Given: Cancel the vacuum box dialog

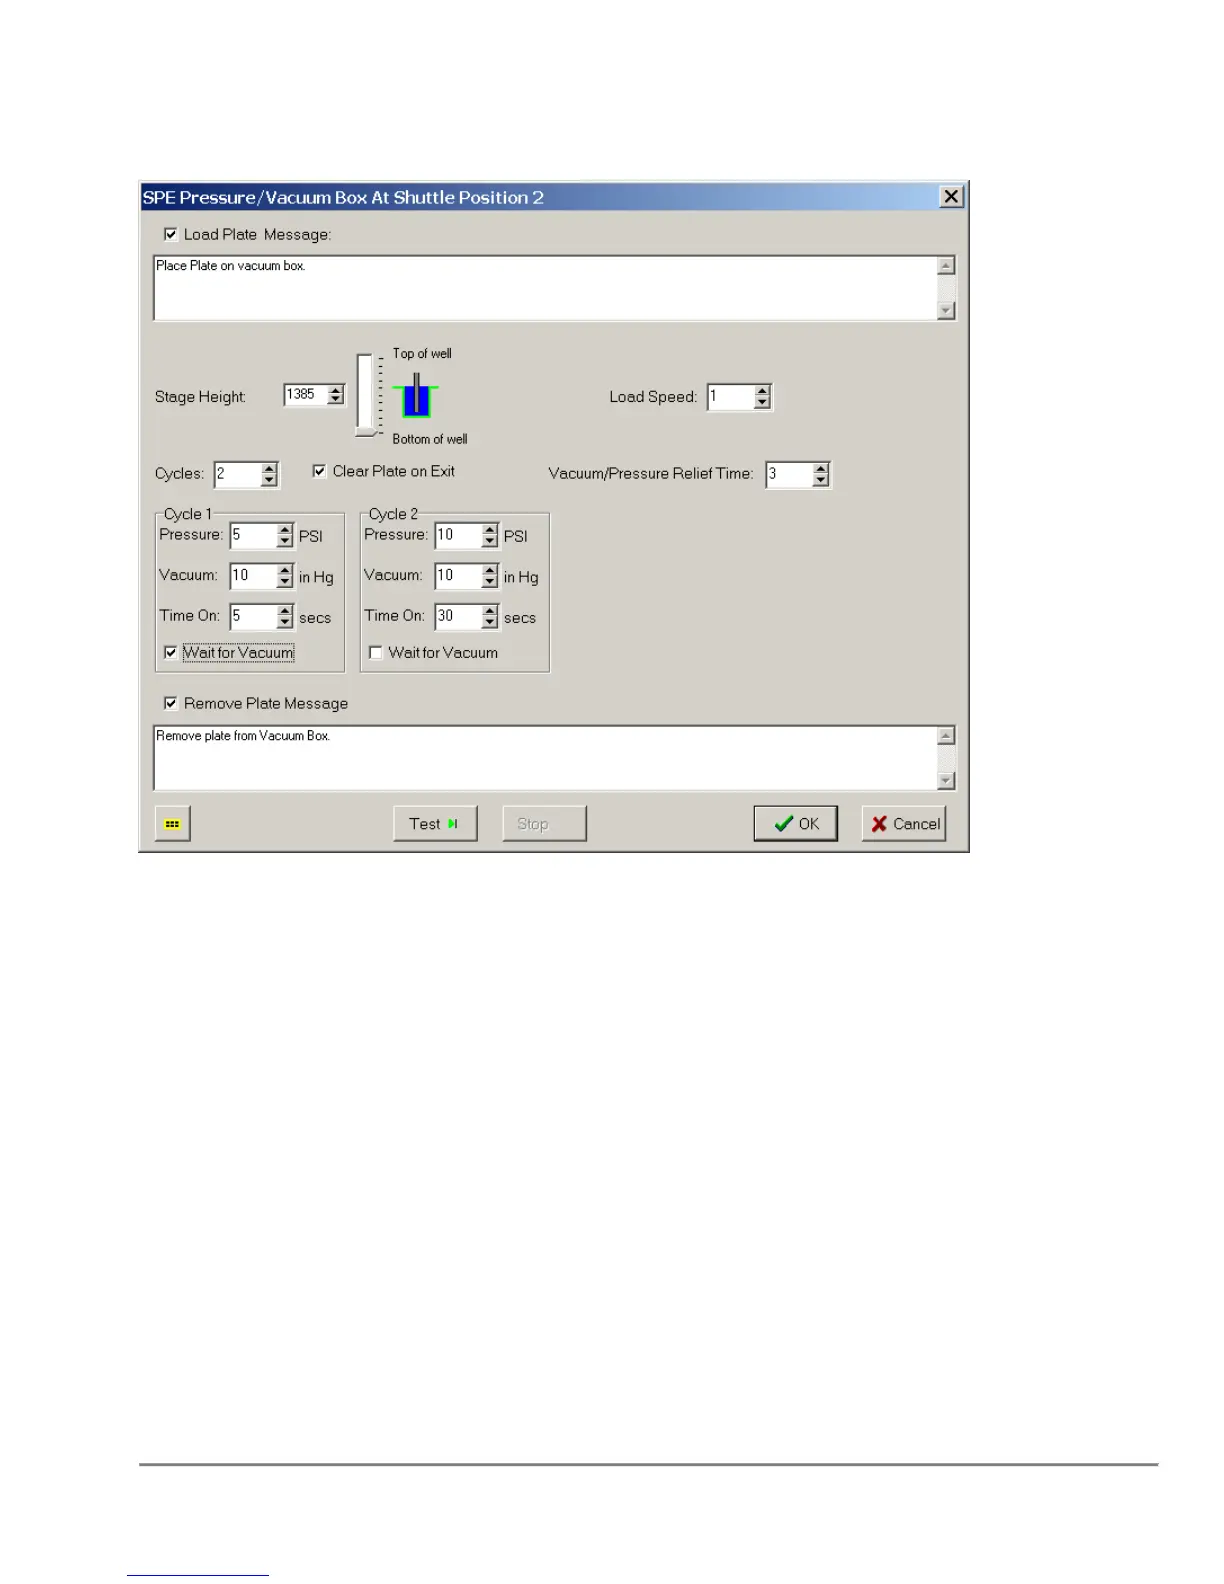Looking at the screenshot, I should coord(904,824).
